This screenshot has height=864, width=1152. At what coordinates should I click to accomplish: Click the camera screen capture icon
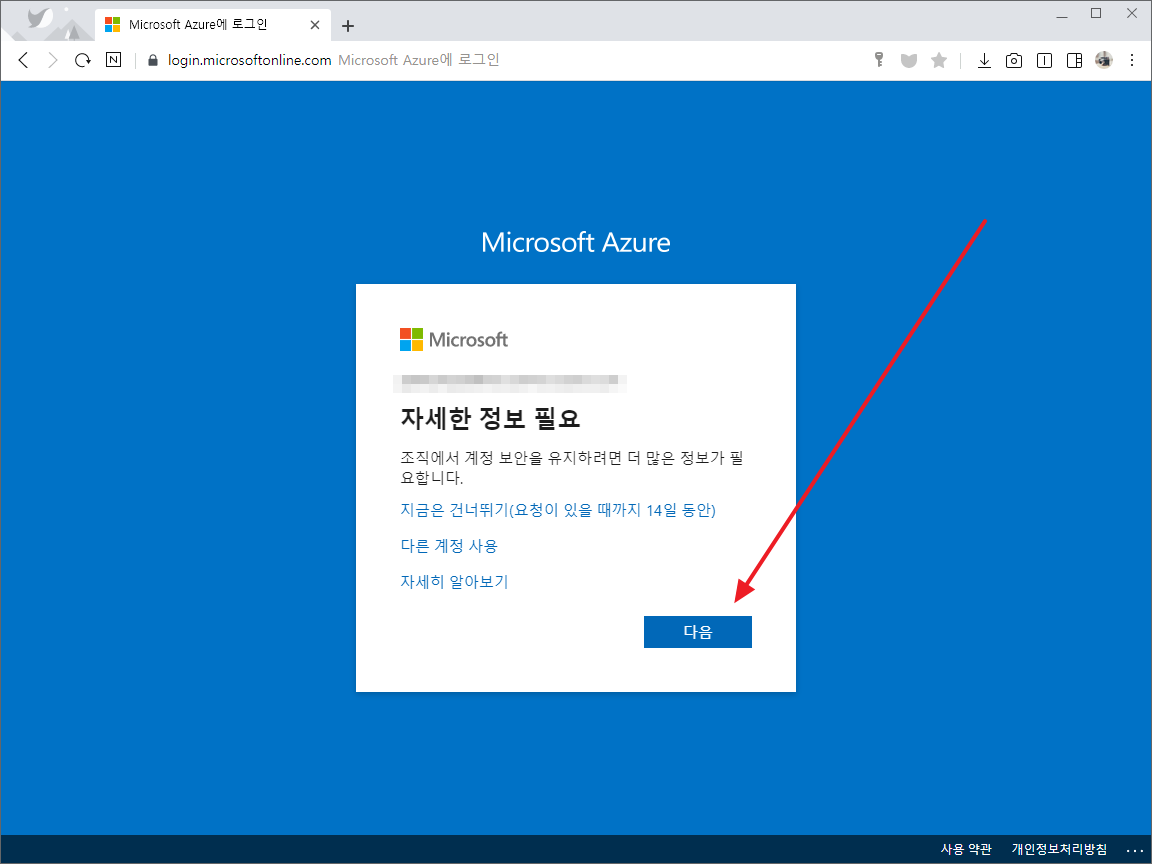pos(1014,60)
